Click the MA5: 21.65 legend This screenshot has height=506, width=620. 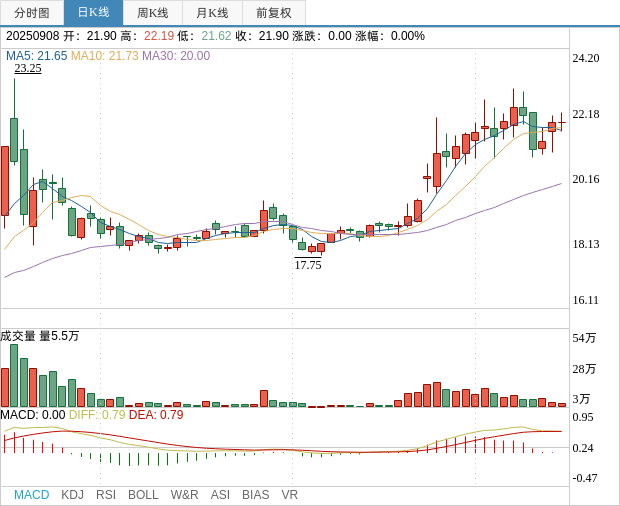(x=37, y=56)
